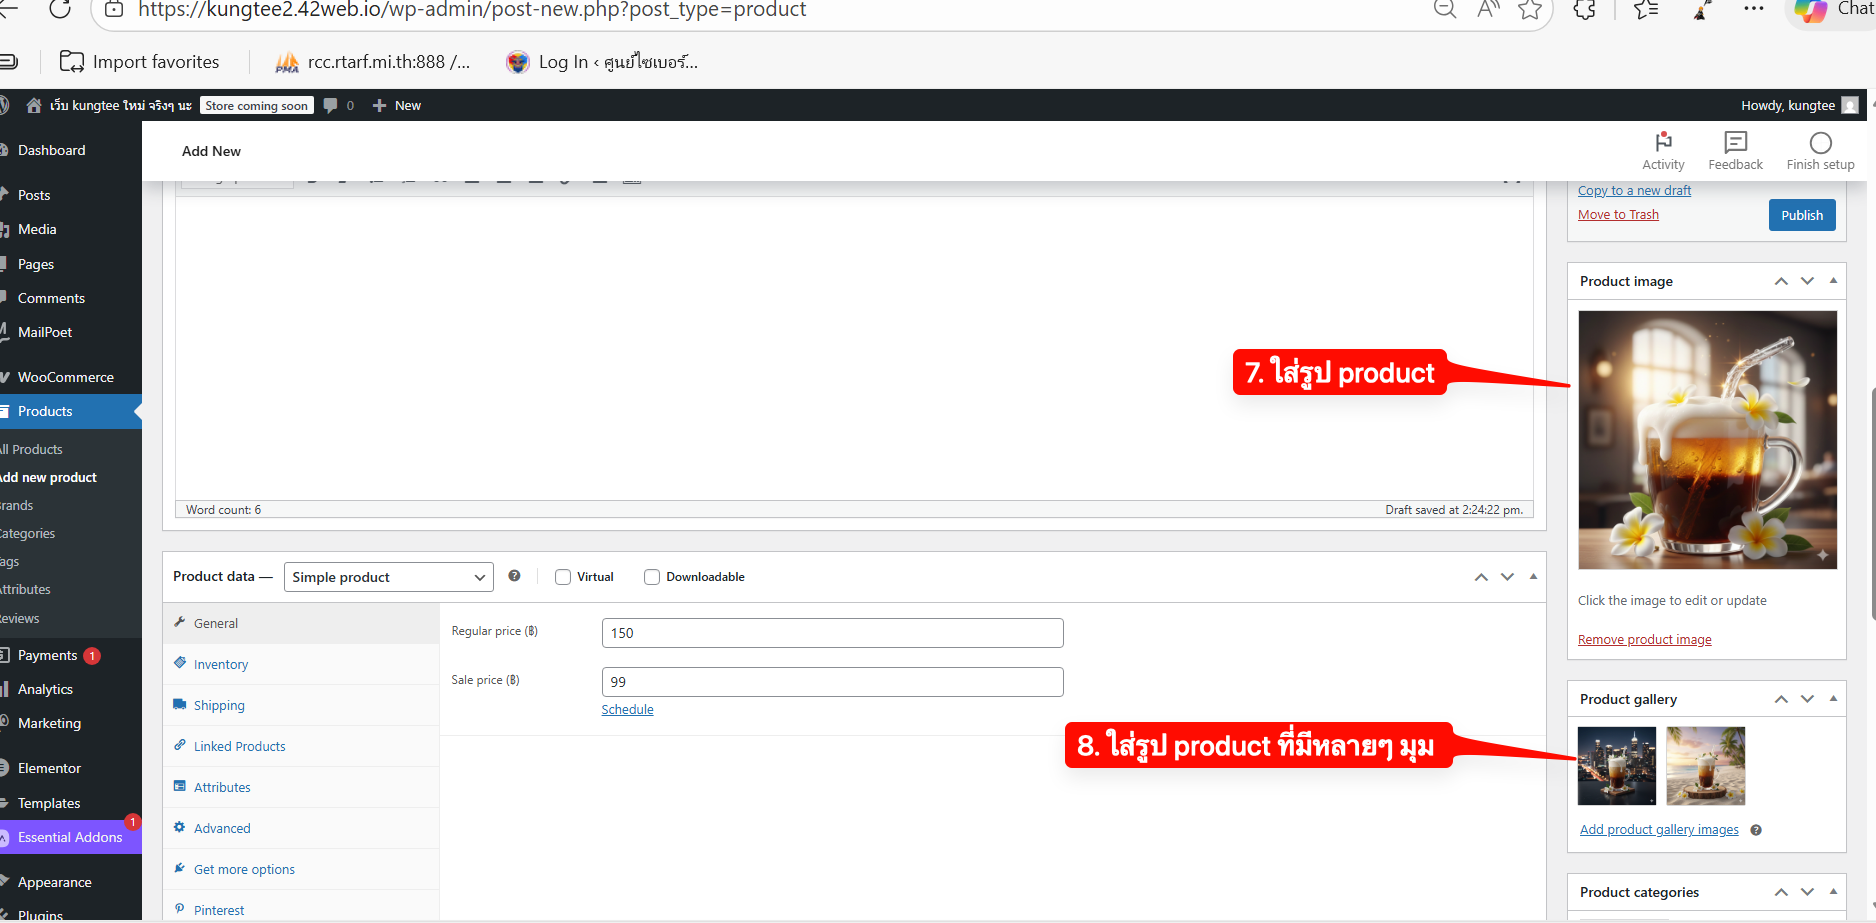Open the Simple product type dropdown
This screenshot has width=1876, height=923.
coord(389,577)
